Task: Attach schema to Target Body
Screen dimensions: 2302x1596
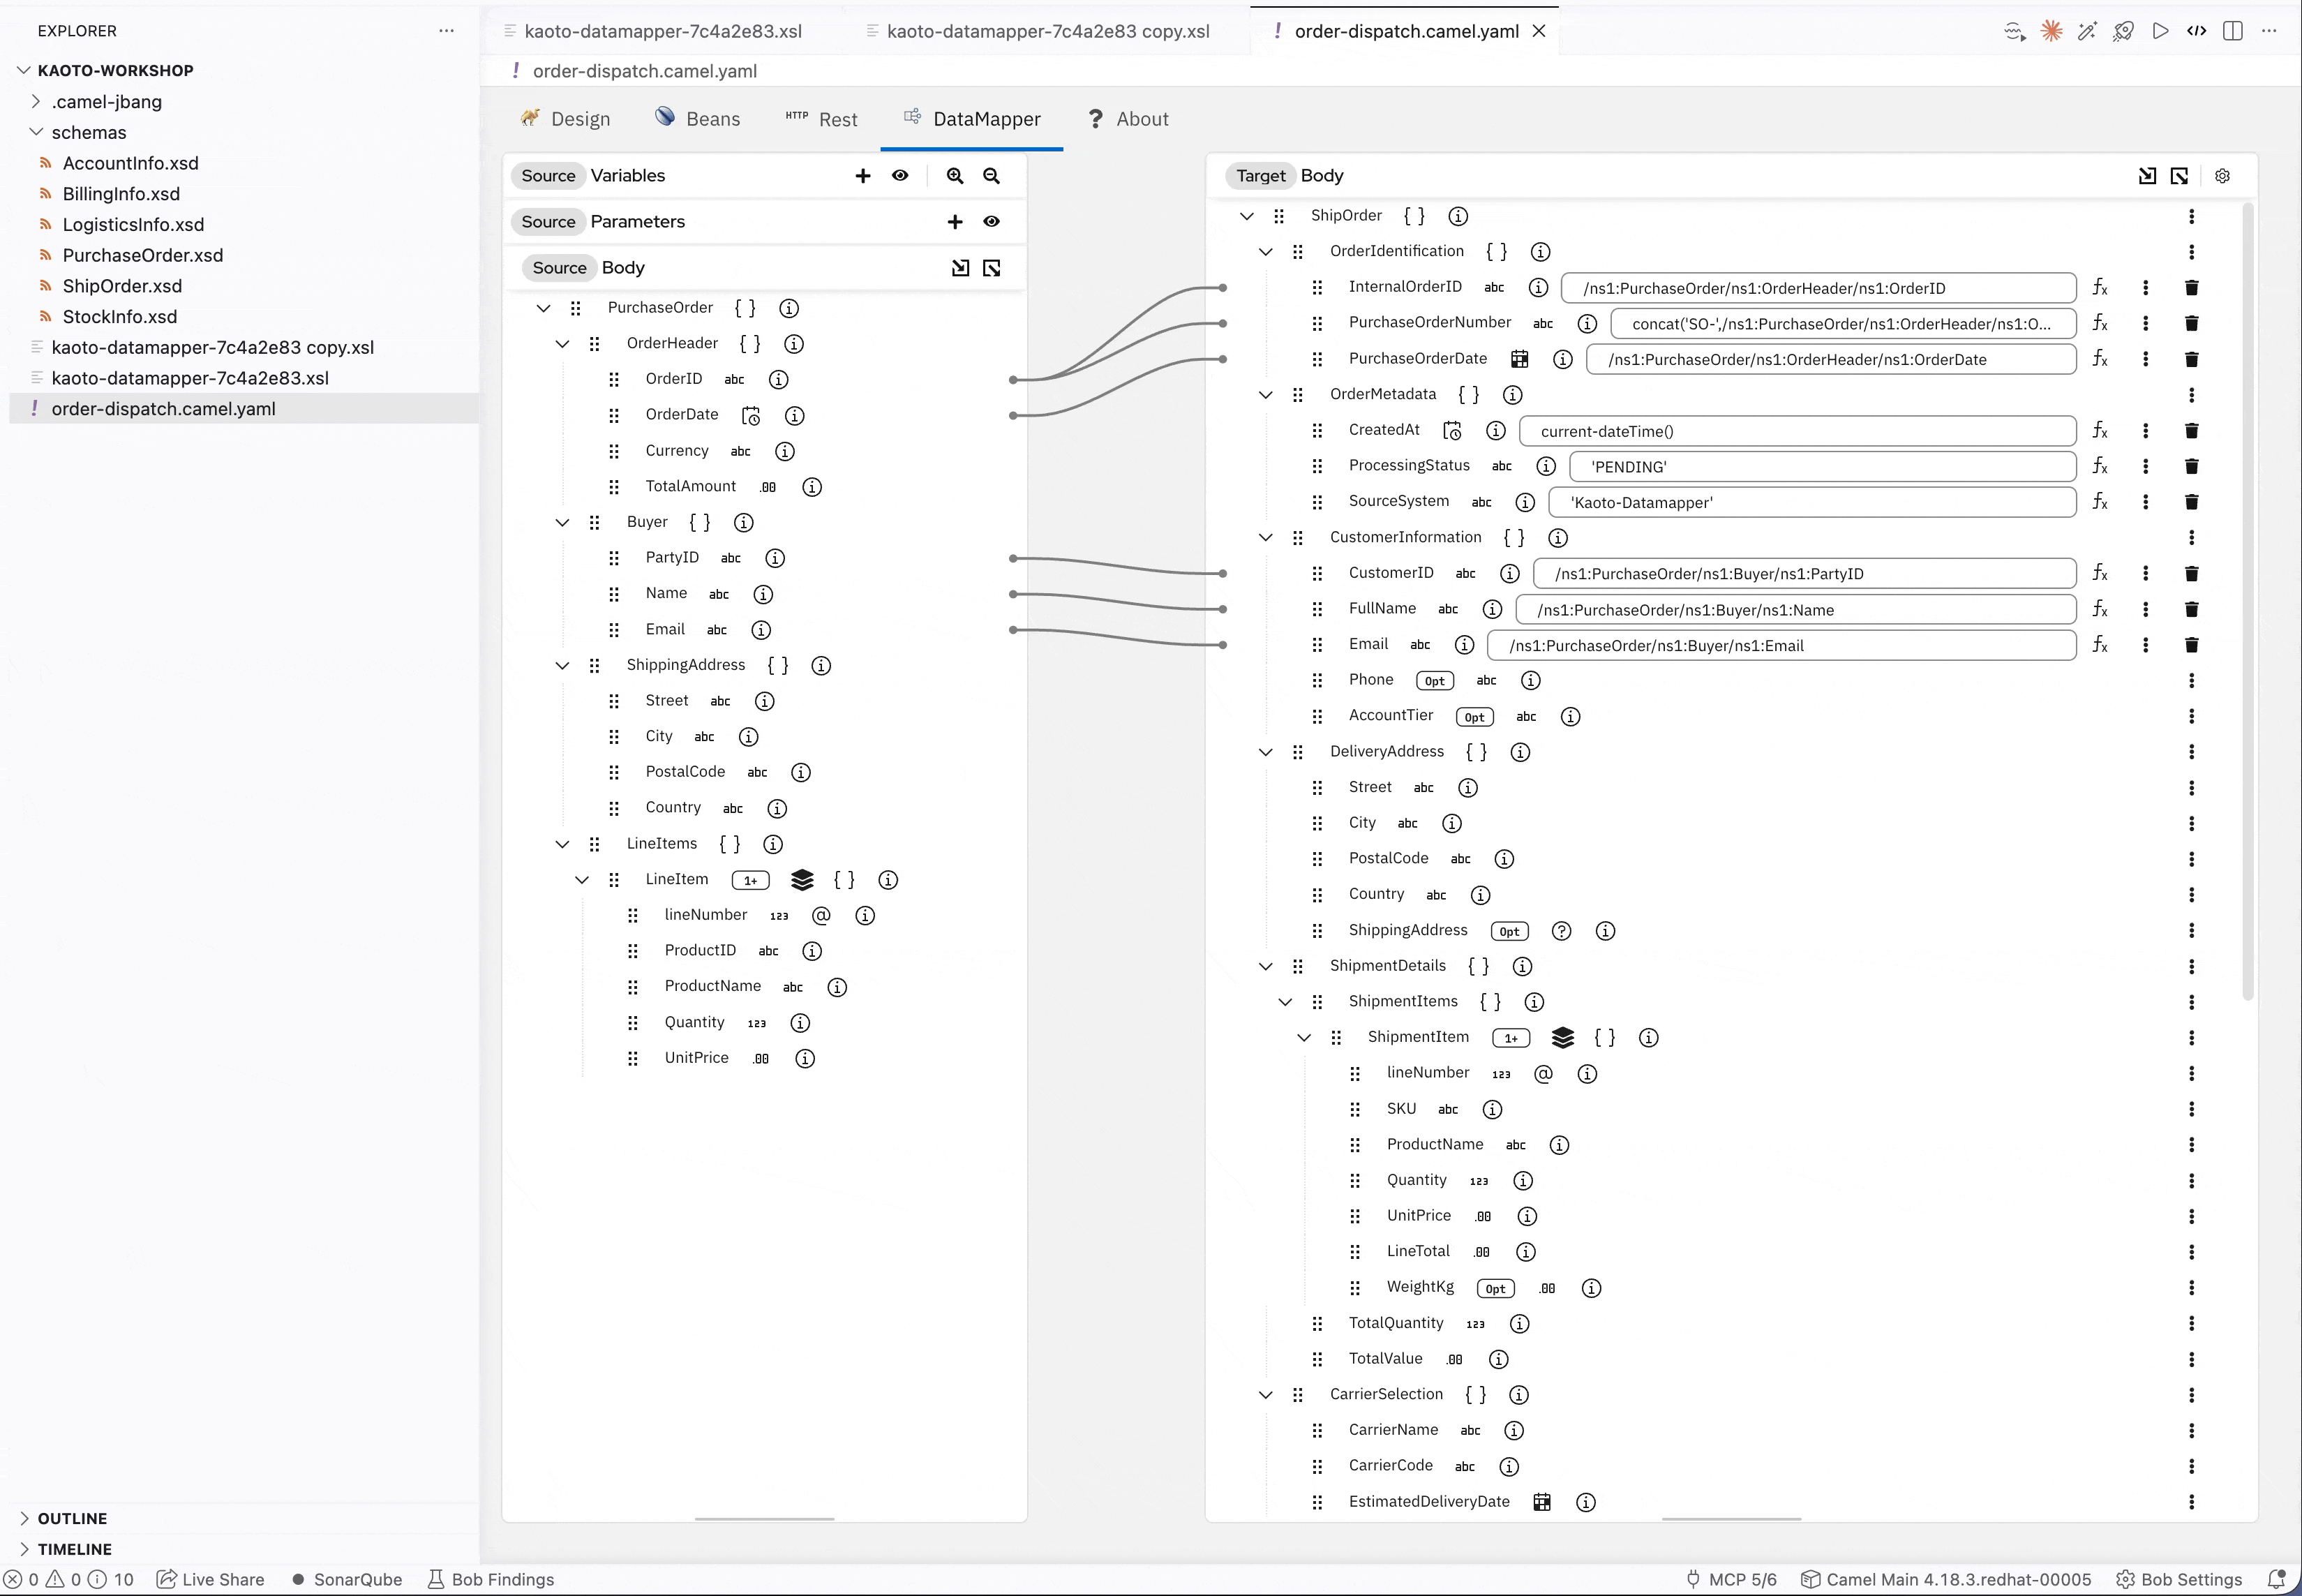Action: (x=2147, y=176)
